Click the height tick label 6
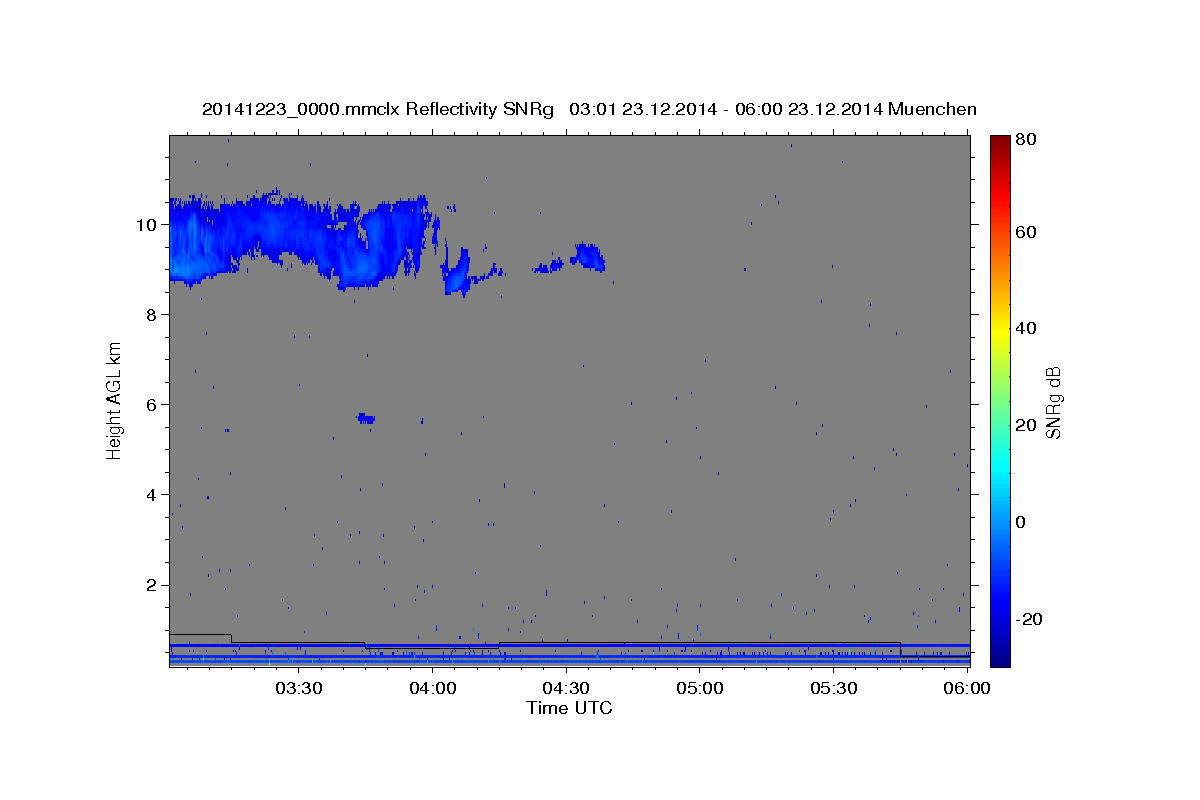1200x800 pixels. [x=152, y=404]
